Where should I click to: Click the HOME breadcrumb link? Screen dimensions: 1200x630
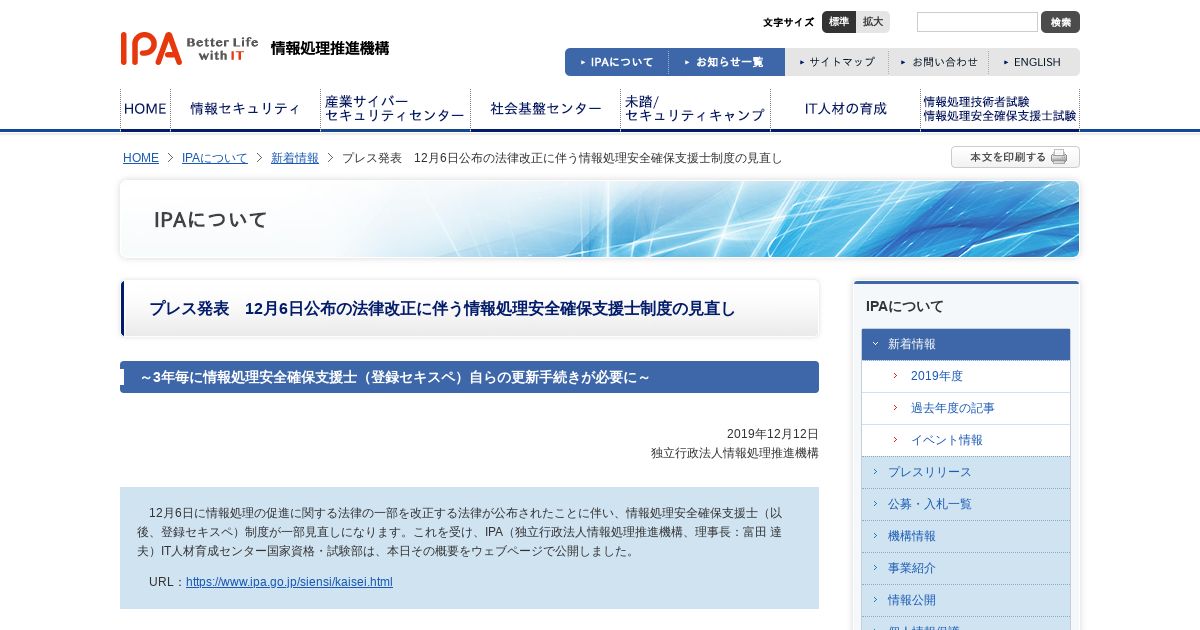141,158
